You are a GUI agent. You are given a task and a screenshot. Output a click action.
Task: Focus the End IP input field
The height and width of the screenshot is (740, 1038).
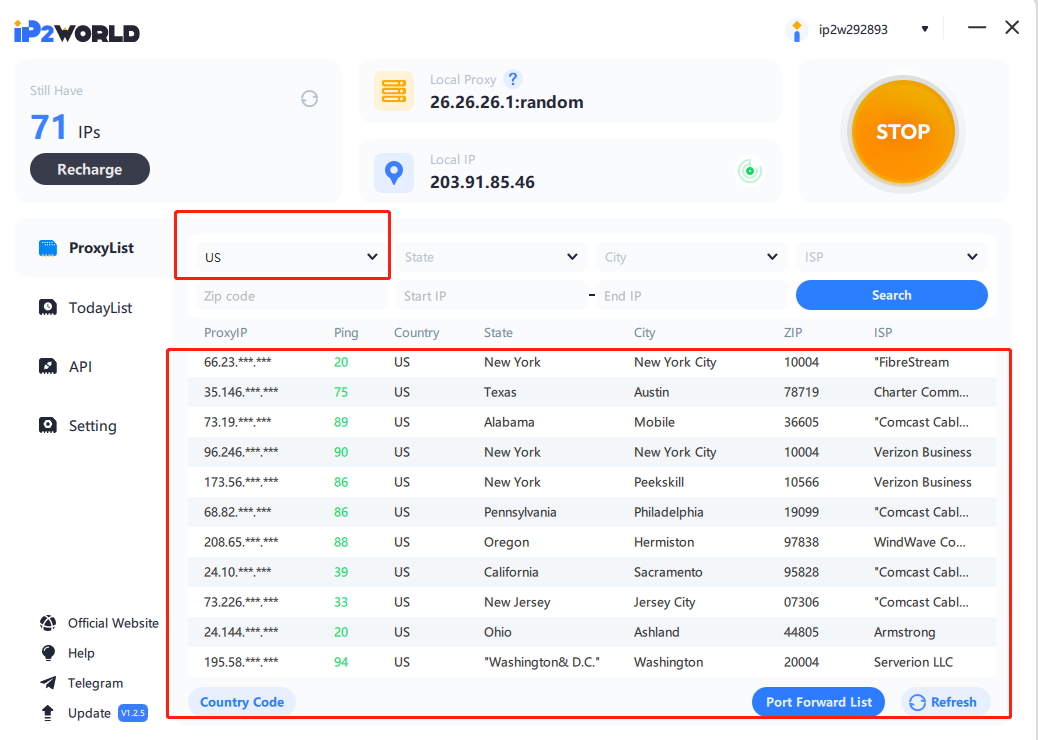click(x=691, y=296)
